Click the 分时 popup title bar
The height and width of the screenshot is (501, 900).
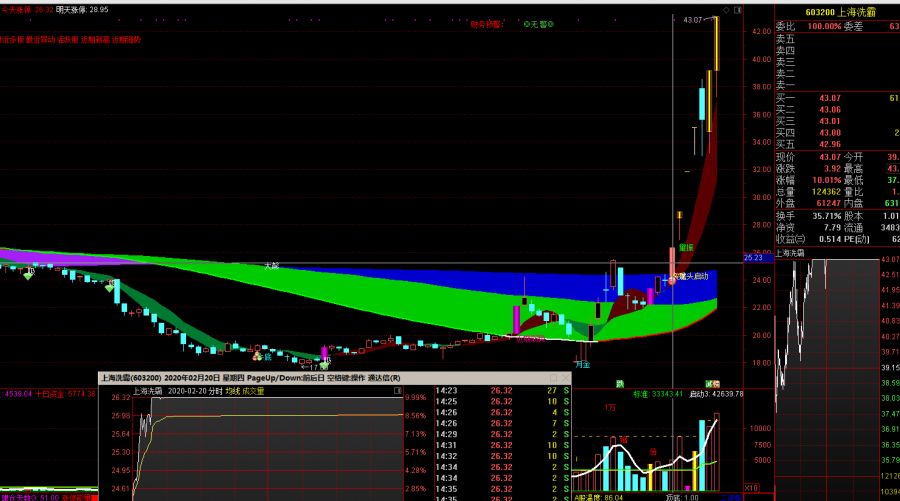(x=335, y=378)
